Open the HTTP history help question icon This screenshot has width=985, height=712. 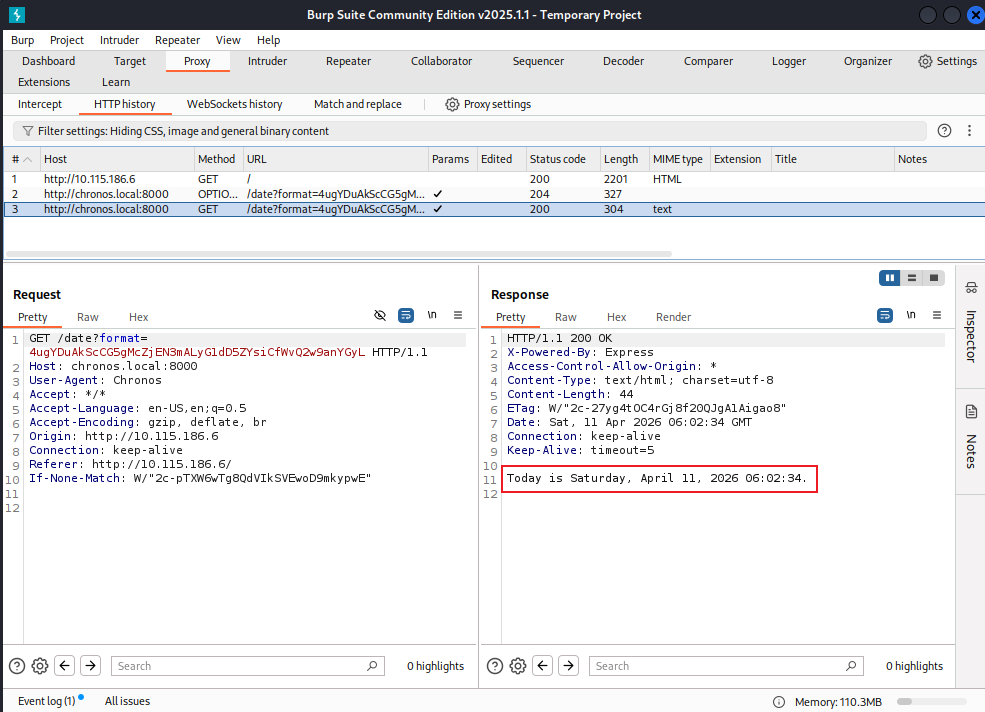[x=944, y=131]
